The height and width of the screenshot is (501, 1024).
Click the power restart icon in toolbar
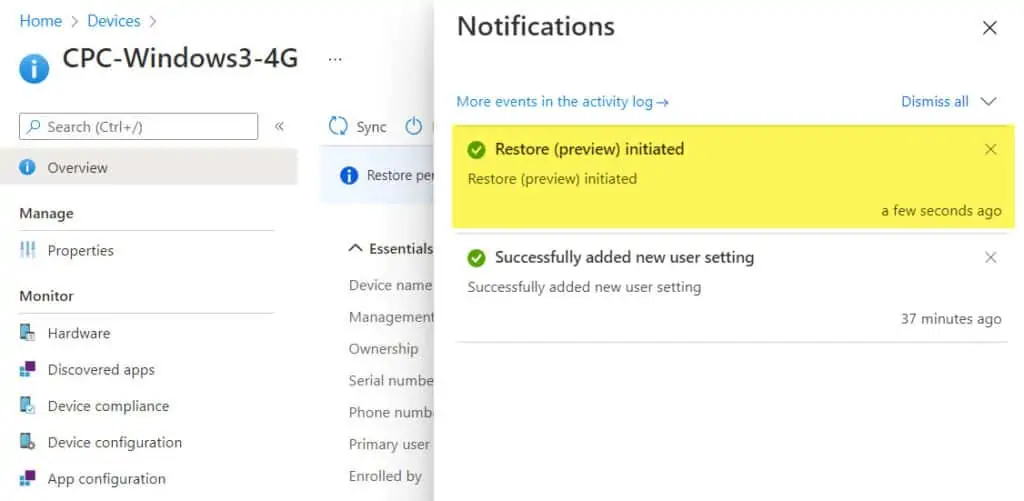coord(413,126)
